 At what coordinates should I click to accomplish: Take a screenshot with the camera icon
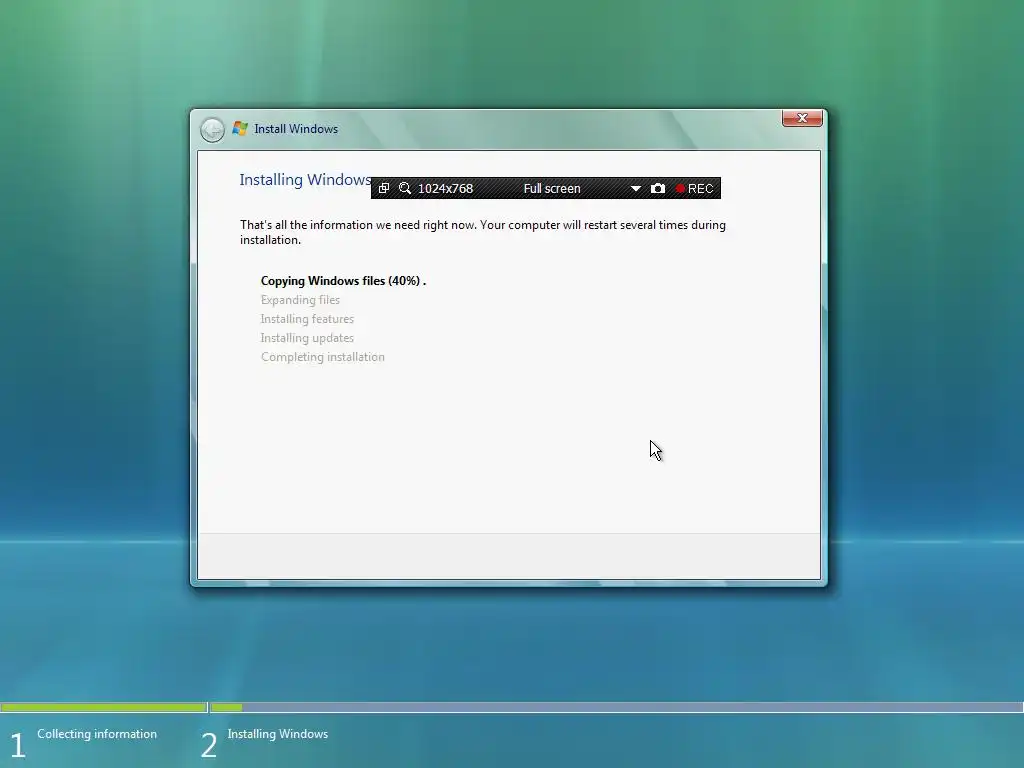658,188
